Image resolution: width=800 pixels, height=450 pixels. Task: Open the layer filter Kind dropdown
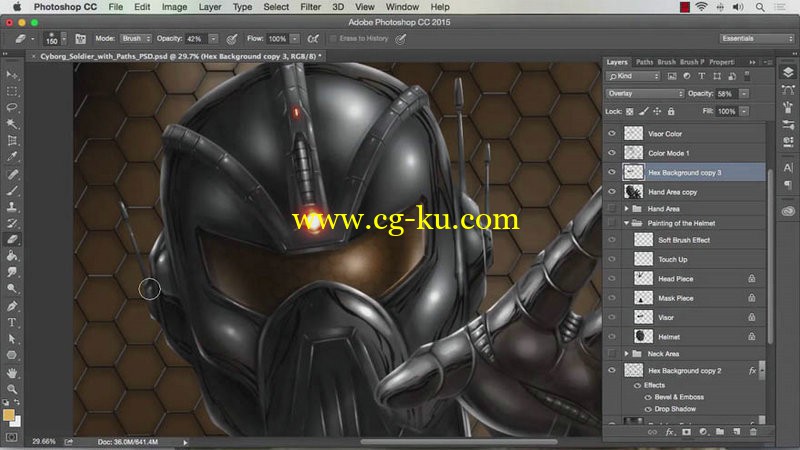point(633,77)
